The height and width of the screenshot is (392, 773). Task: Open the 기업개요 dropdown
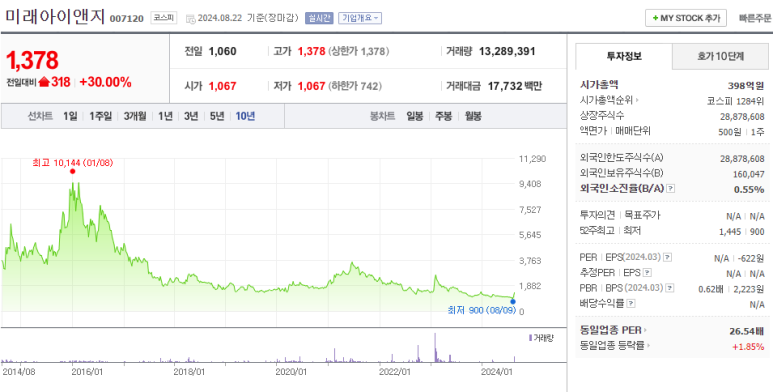(x=360, y=18)
